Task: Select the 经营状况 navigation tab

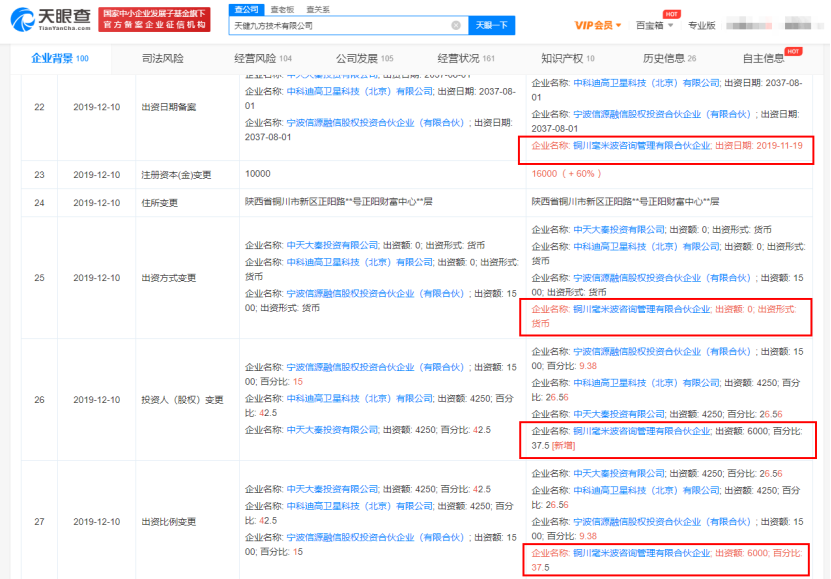Action: [466, 58]
